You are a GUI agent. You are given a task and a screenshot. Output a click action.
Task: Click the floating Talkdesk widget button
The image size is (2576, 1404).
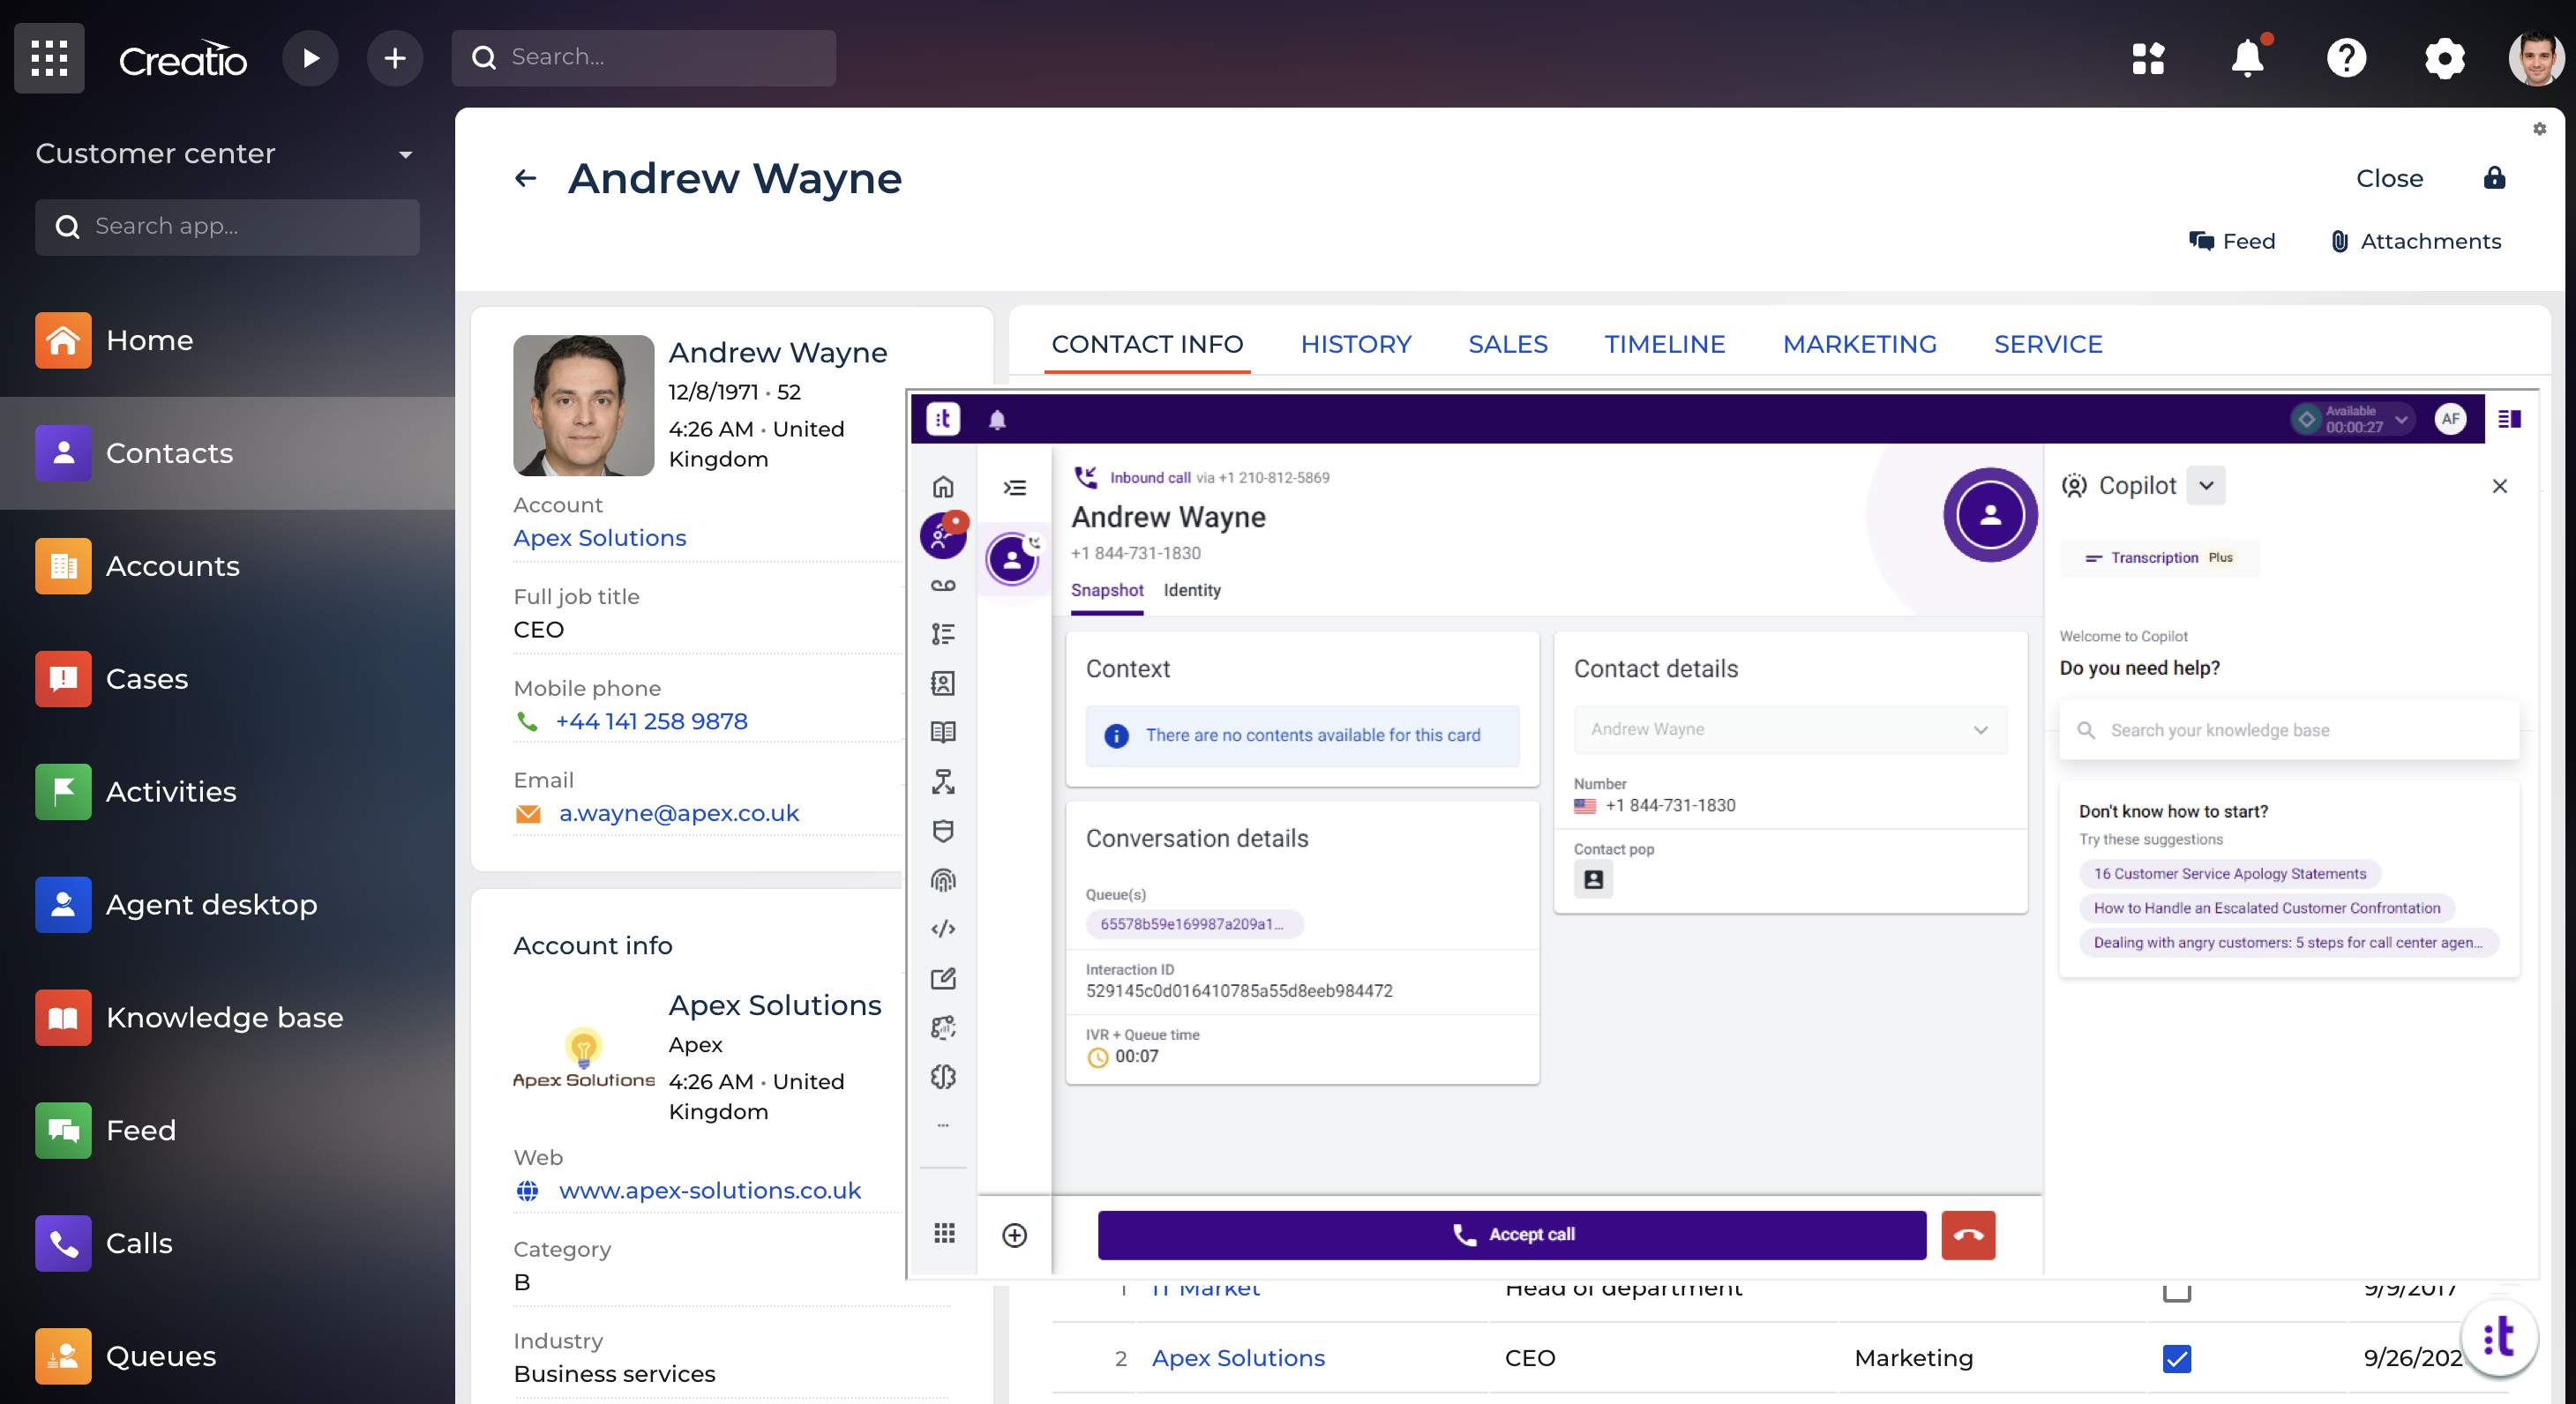tap(2499, 1337)
